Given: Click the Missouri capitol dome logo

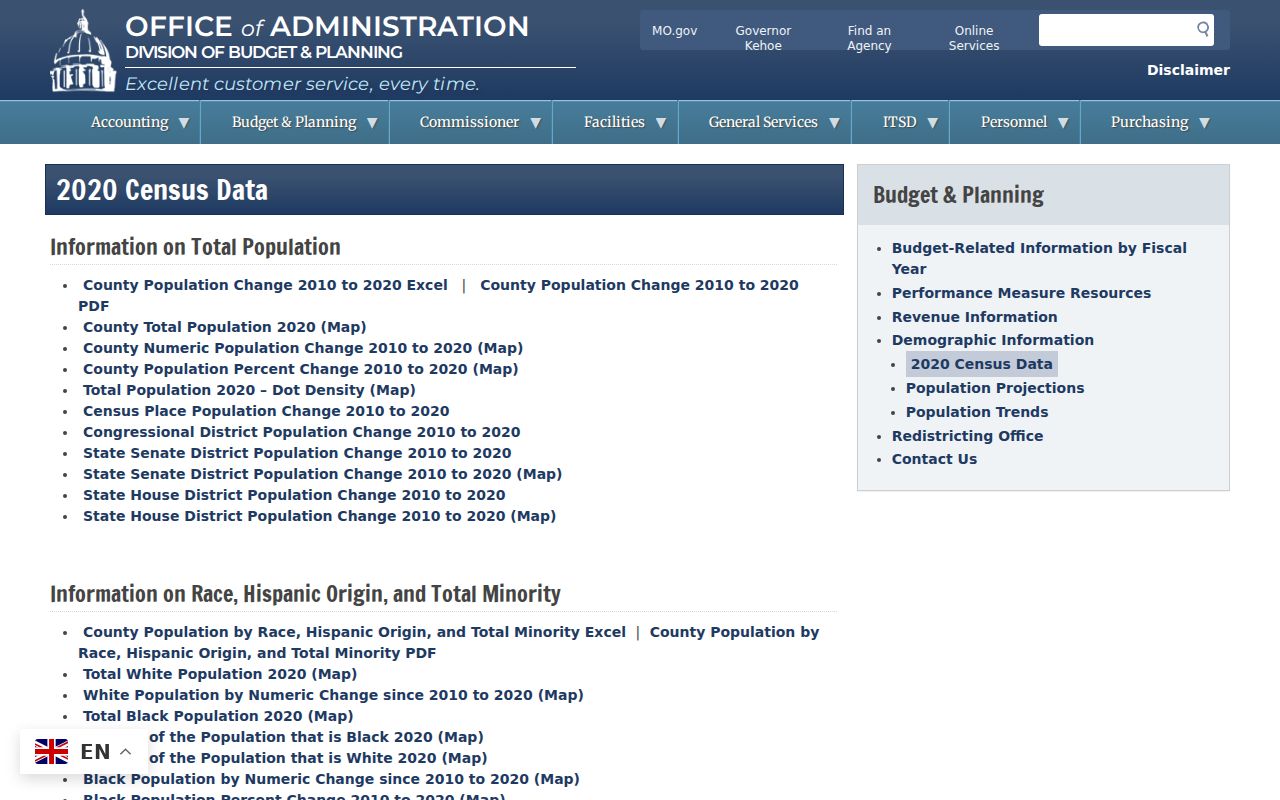Looking at the screenshot, I should (x=83, y=51).
